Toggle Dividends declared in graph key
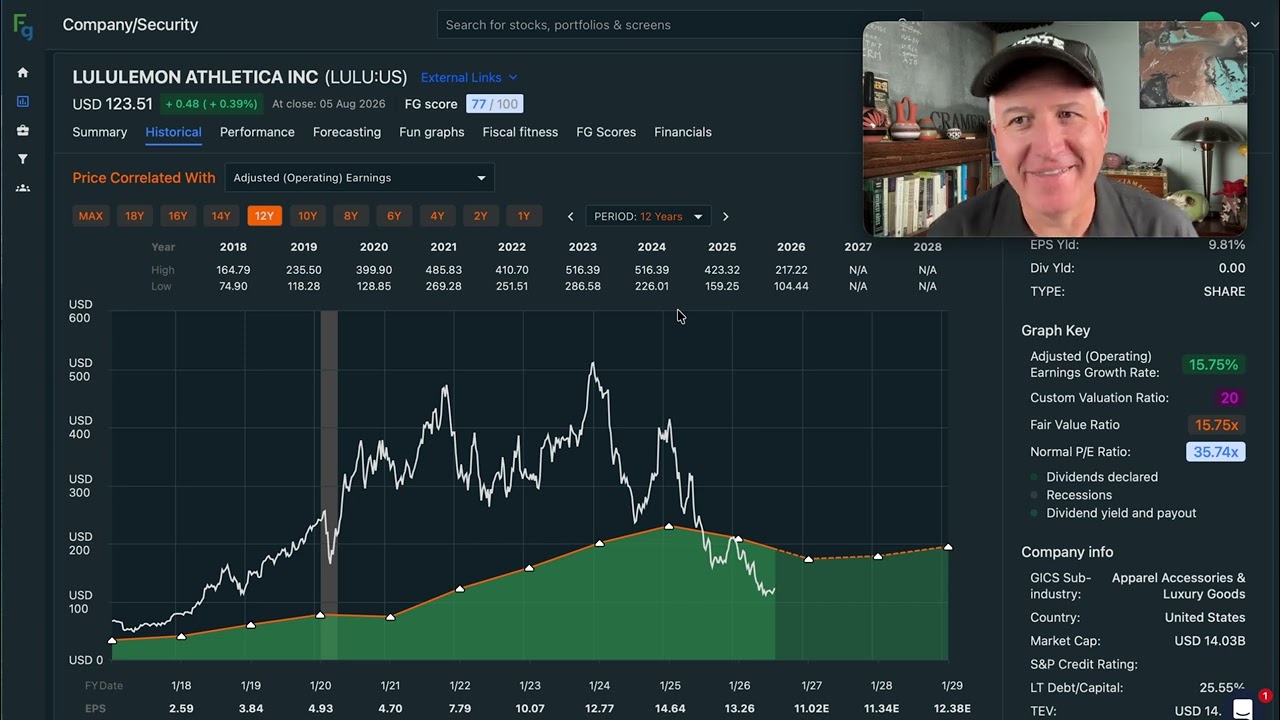Screen dimensions: 1280x720 pos(1101,477)
